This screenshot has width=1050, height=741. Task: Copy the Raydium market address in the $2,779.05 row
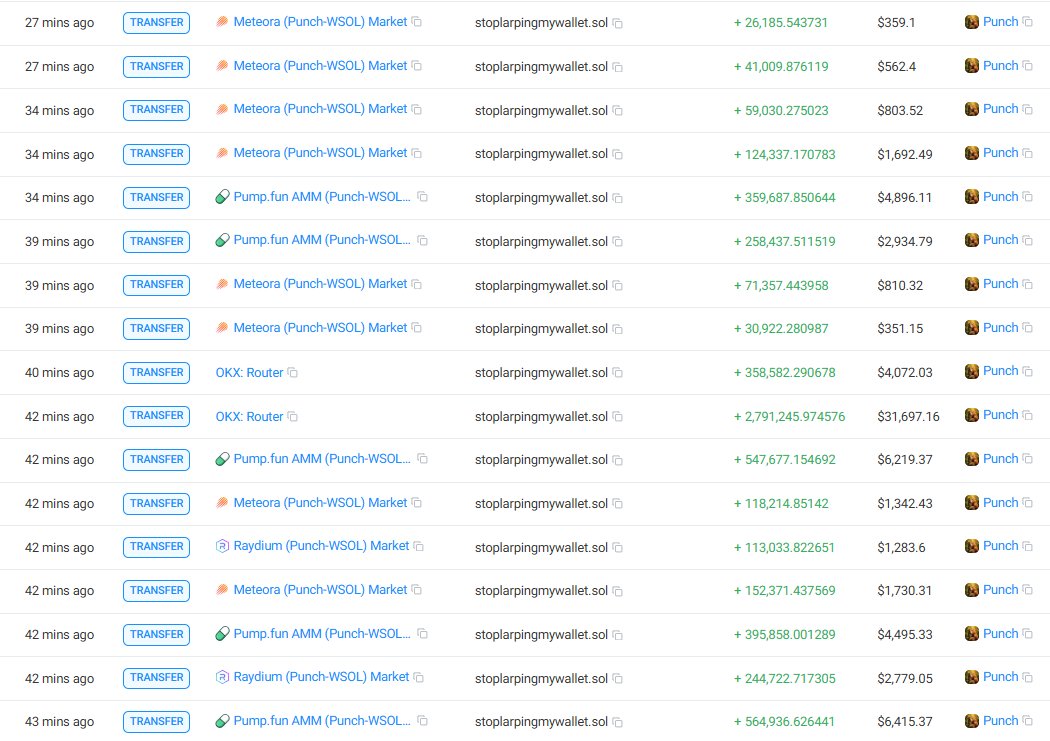419,677
